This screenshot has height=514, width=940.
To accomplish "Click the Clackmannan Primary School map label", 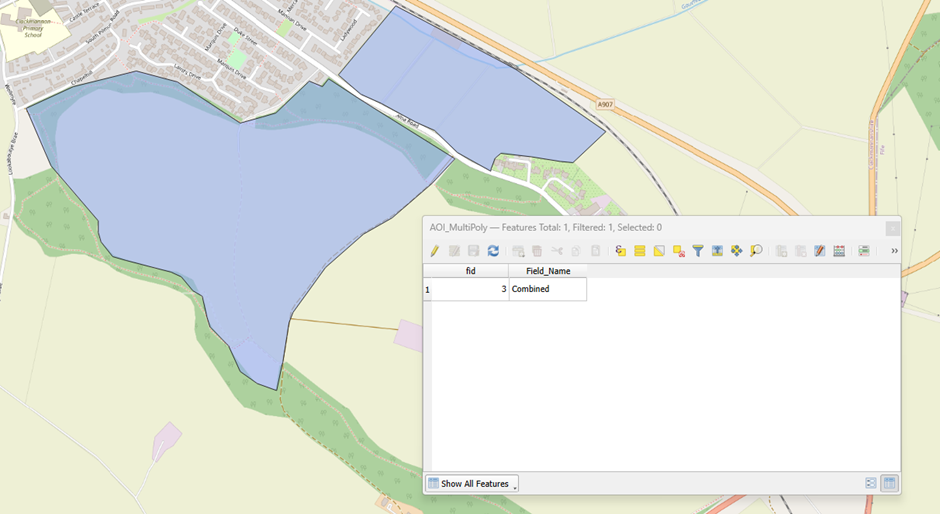I will click(33, 28).
